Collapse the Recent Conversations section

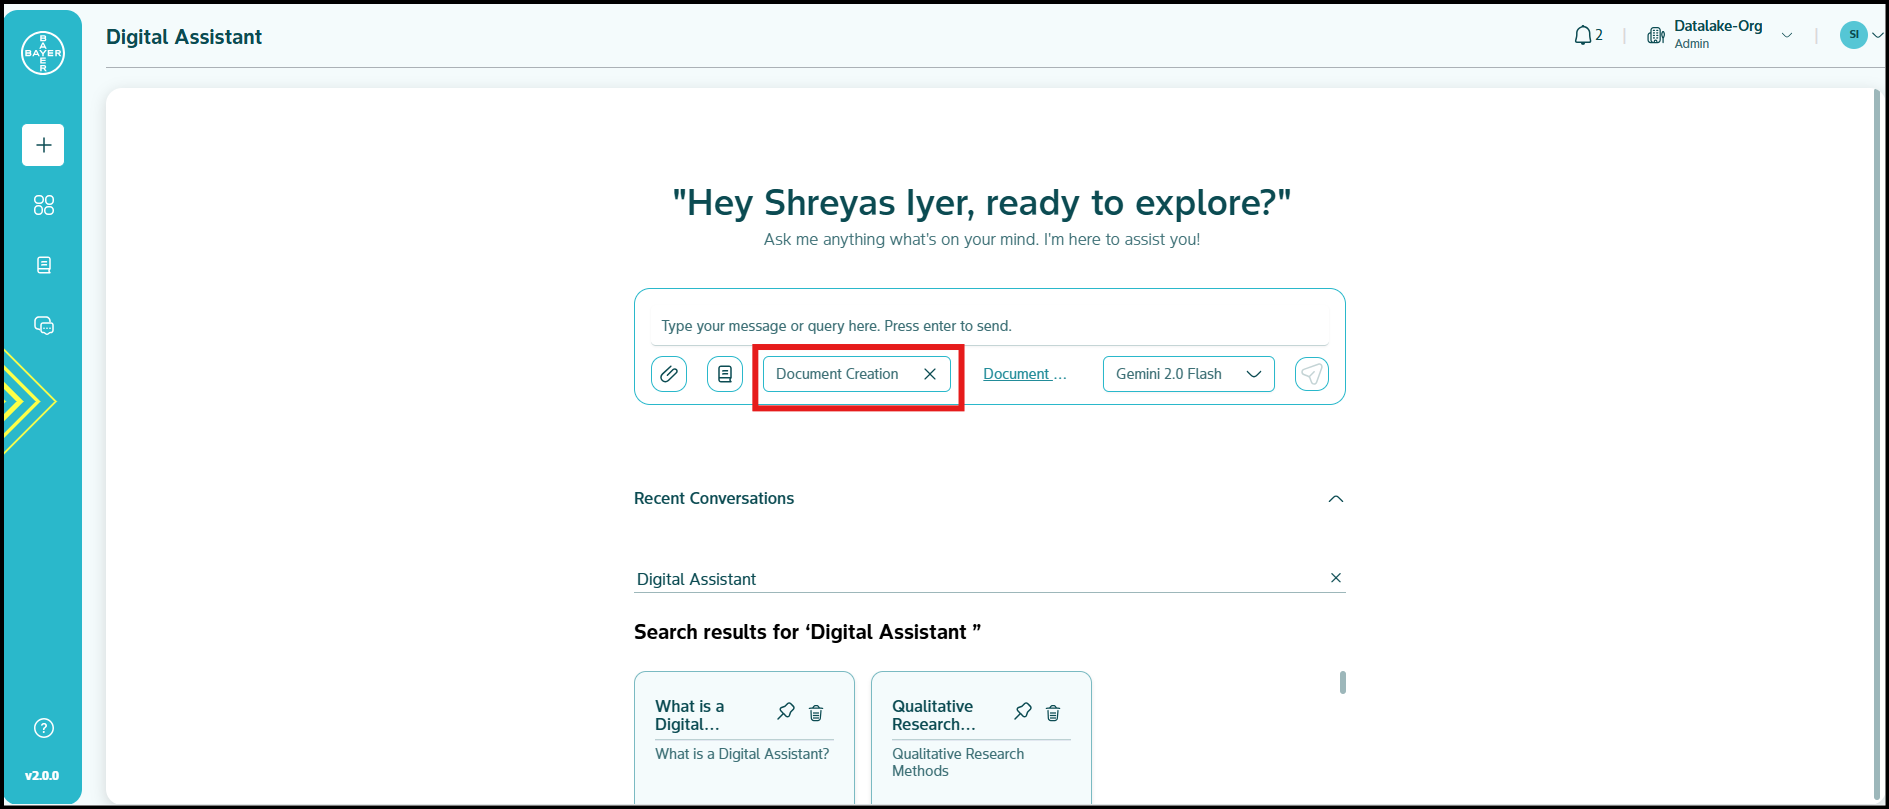[x=1335, y=499]
